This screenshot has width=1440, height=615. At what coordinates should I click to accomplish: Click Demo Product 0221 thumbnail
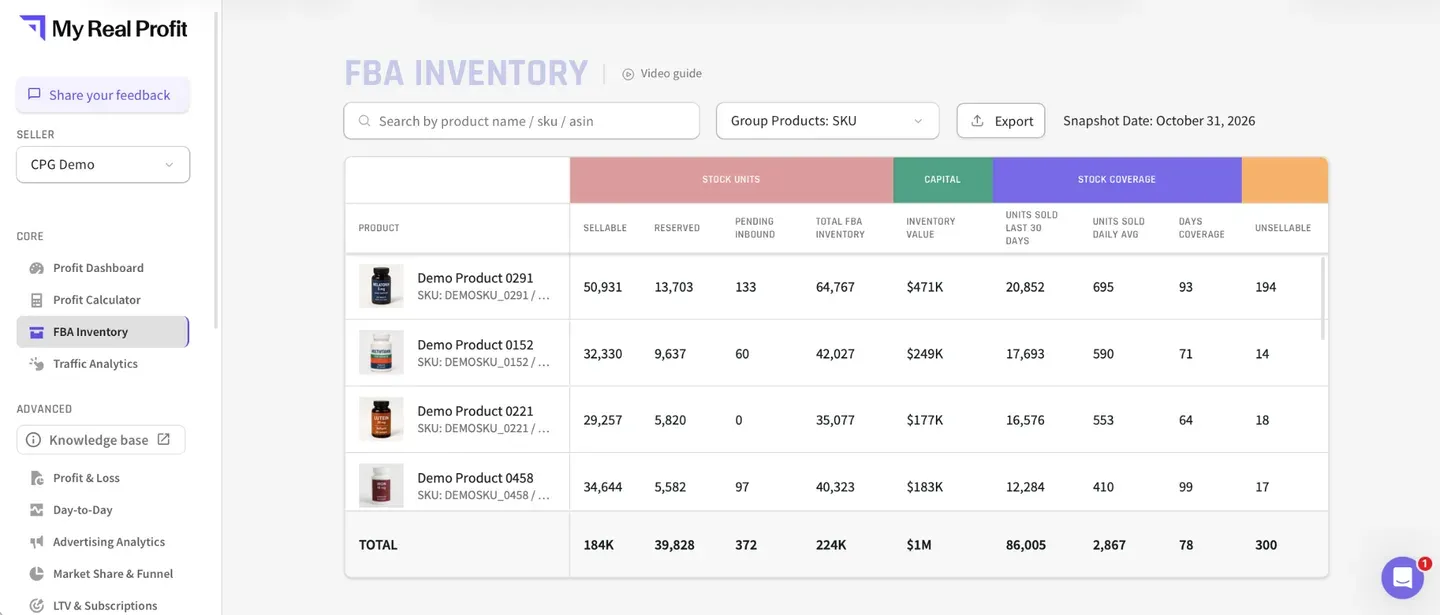pos(381,419)
